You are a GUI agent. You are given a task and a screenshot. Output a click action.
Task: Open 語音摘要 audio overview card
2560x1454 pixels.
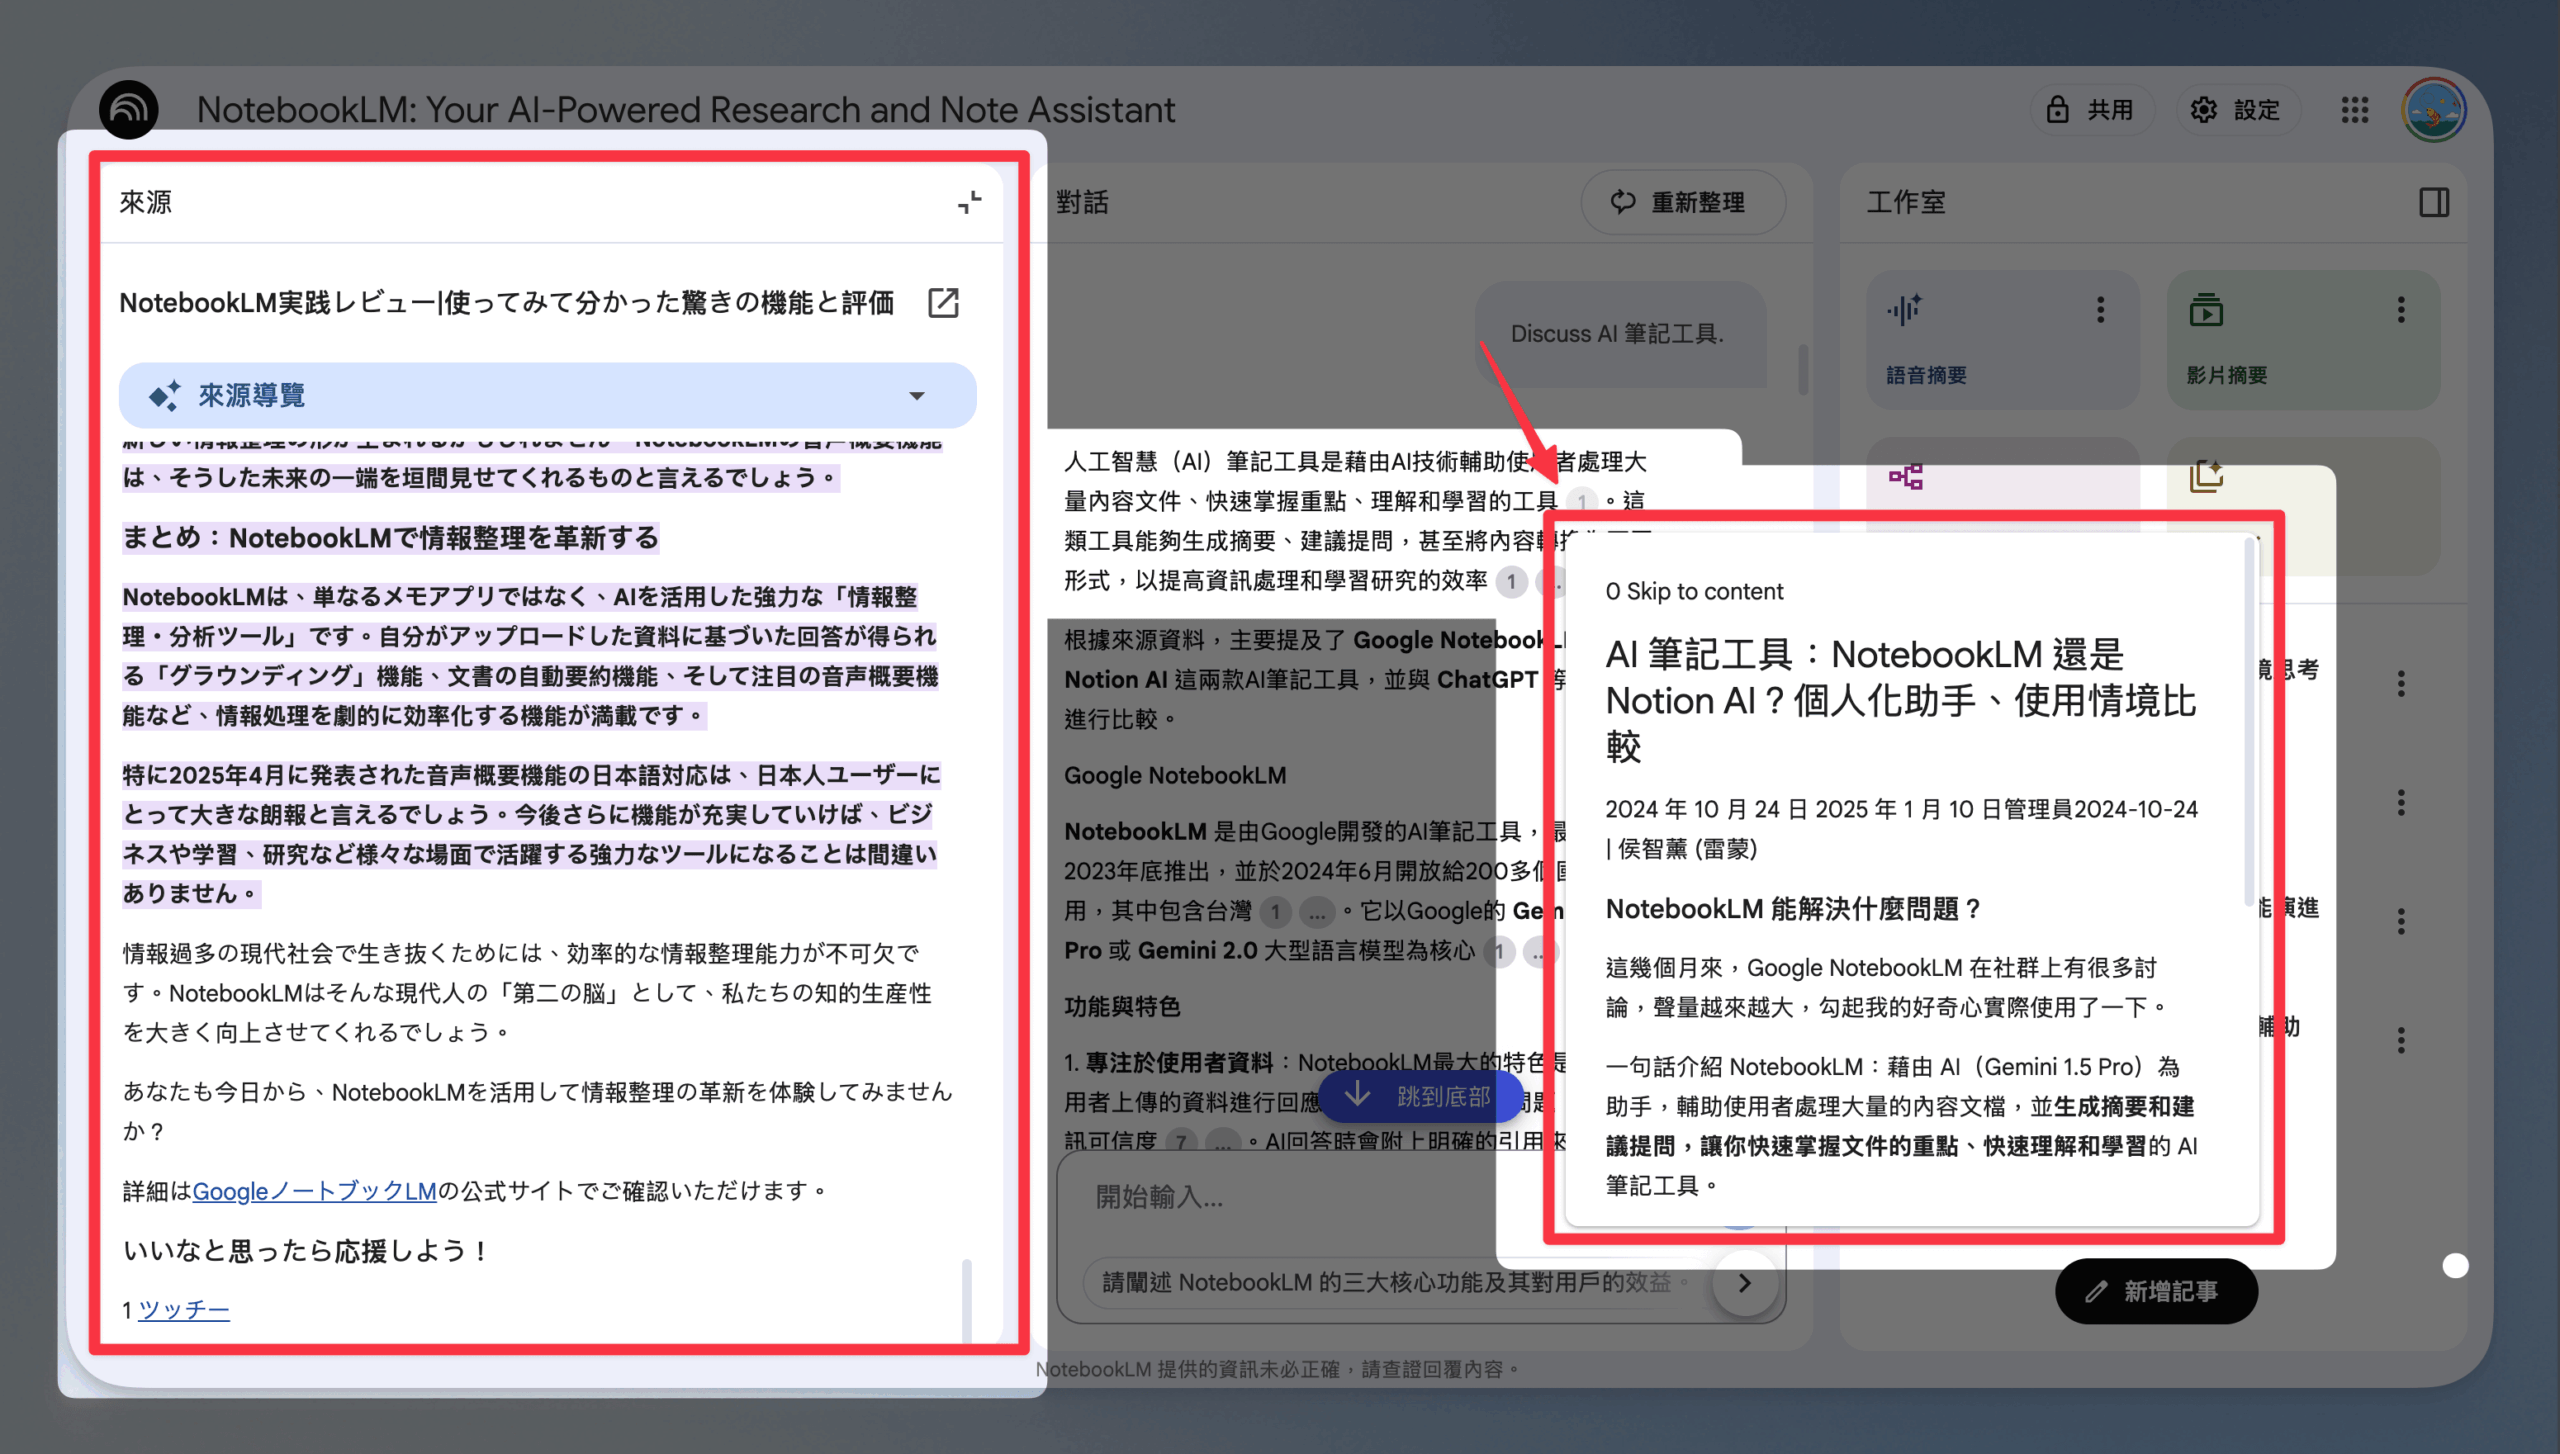(2002, 340)
